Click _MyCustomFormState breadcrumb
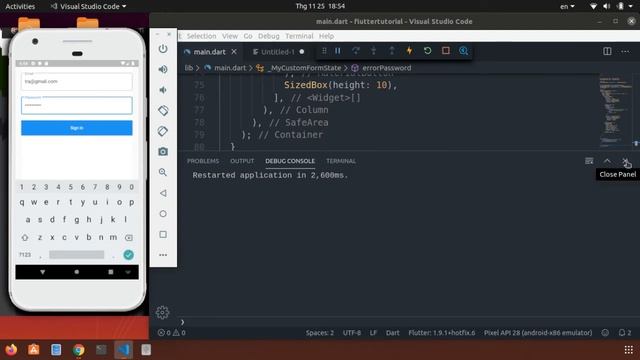The height and width of the screenshot is (360, 640). 304,68
